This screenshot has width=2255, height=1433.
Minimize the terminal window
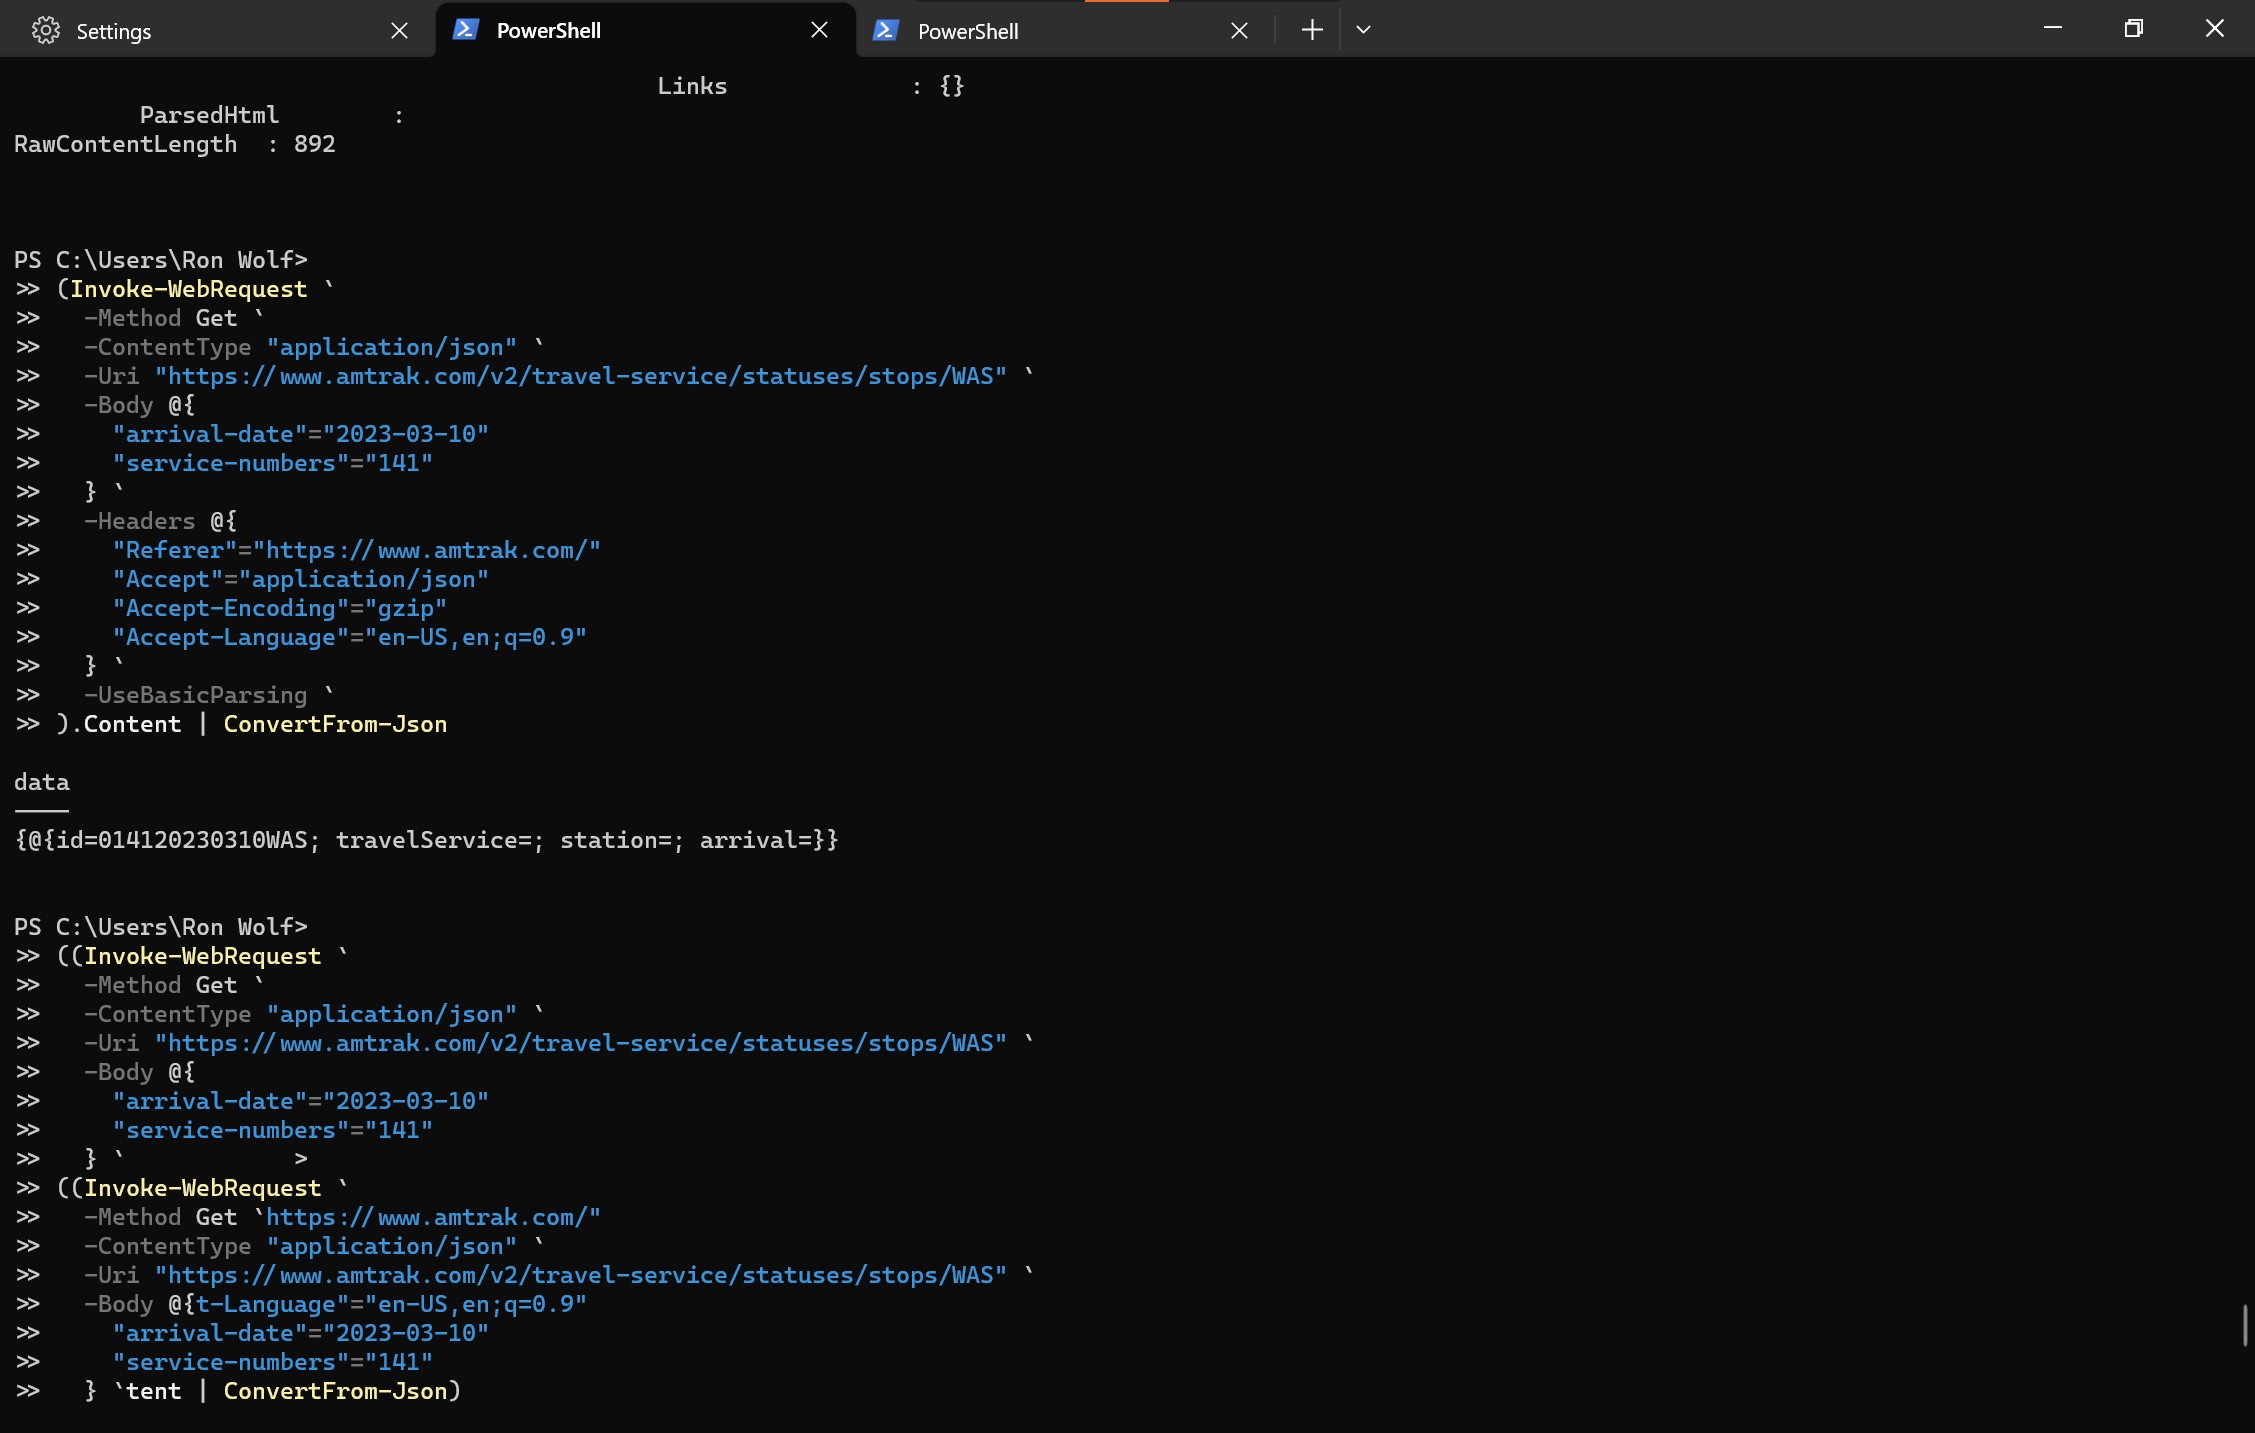coord(2053,29)
